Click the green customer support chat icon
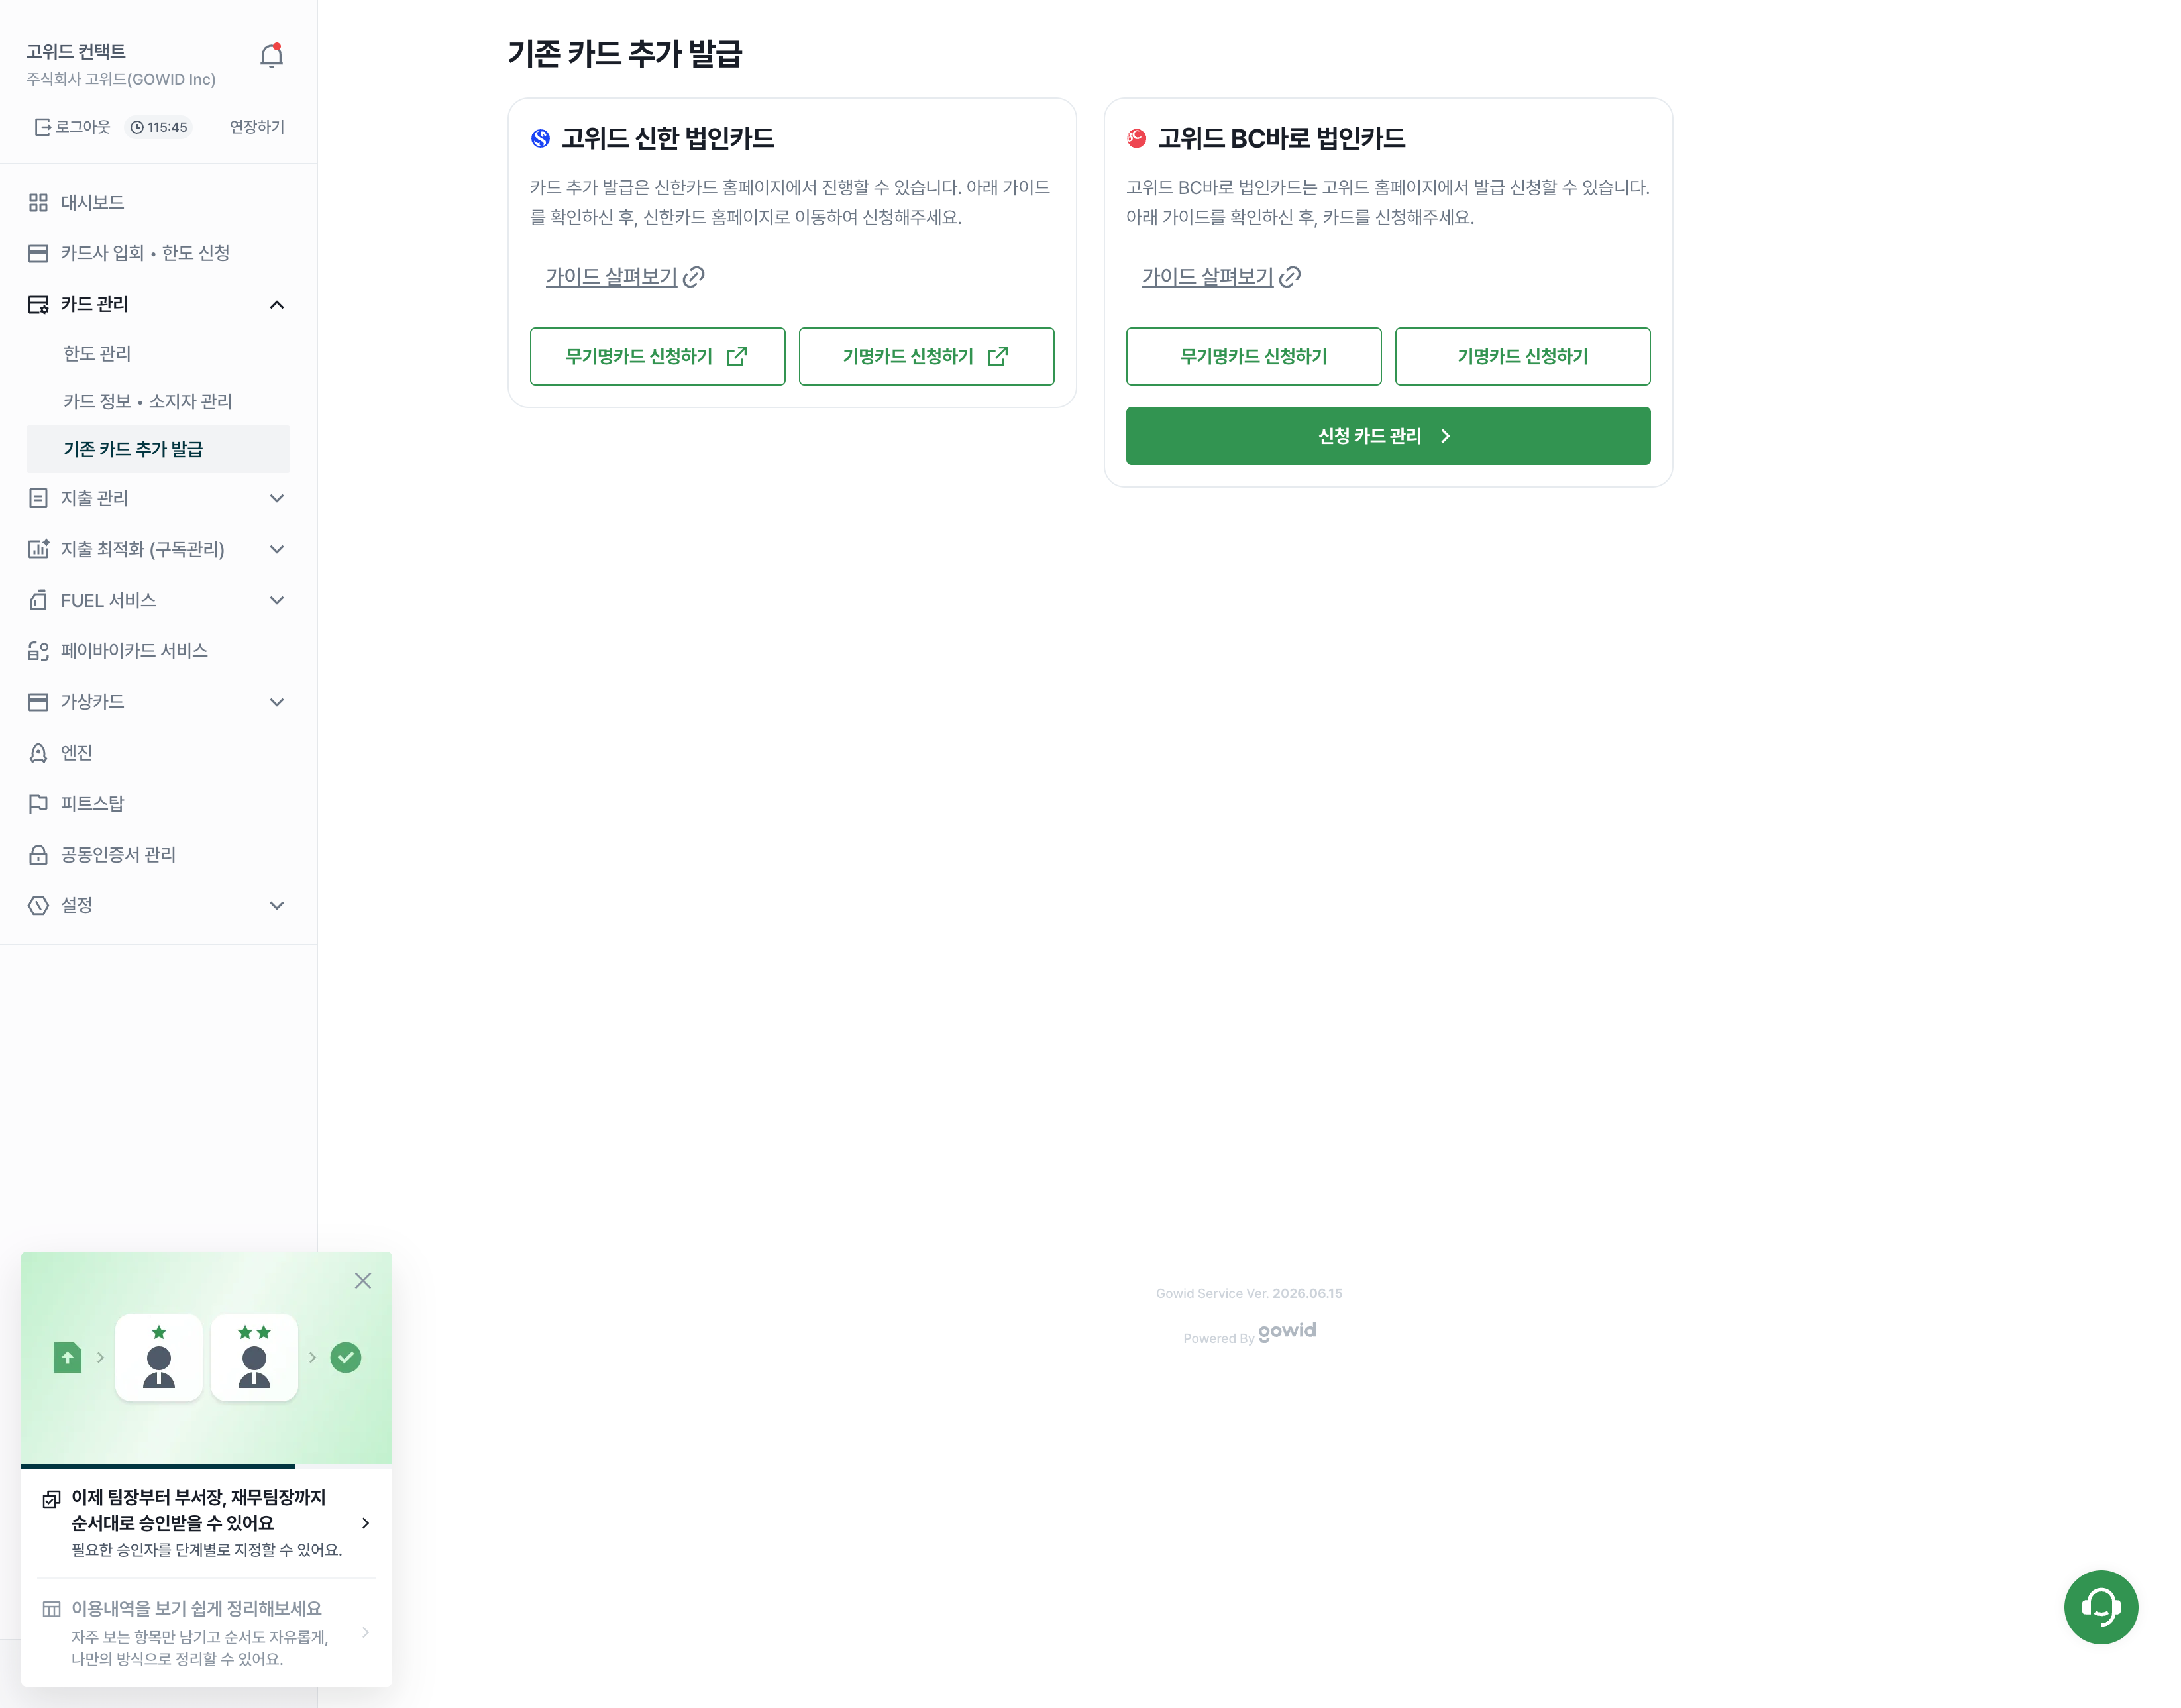The image size is (2181, 1708). [2100, 1606]
